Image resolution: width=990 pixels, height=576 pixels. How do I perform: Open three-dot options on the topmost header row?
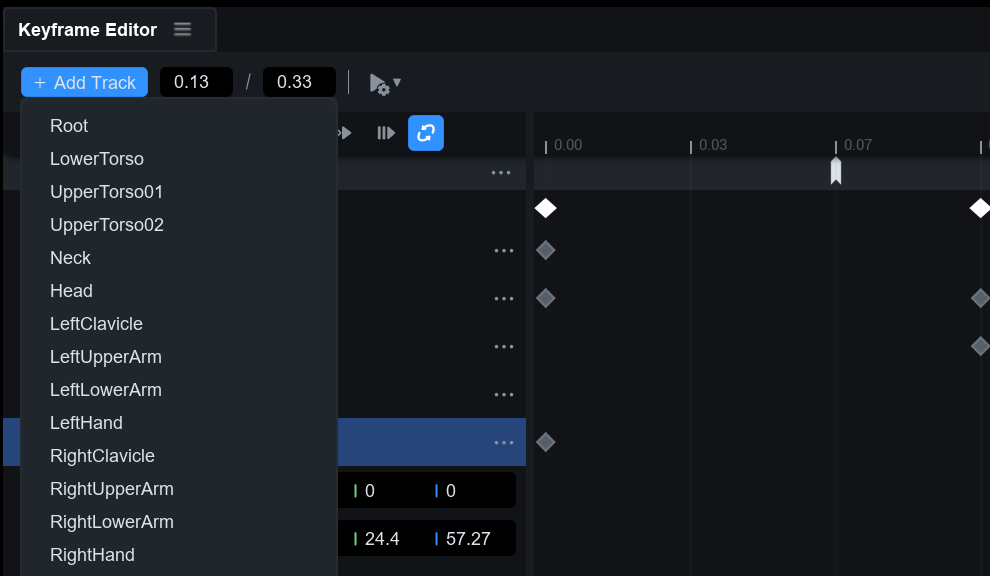tap(501, 173)
